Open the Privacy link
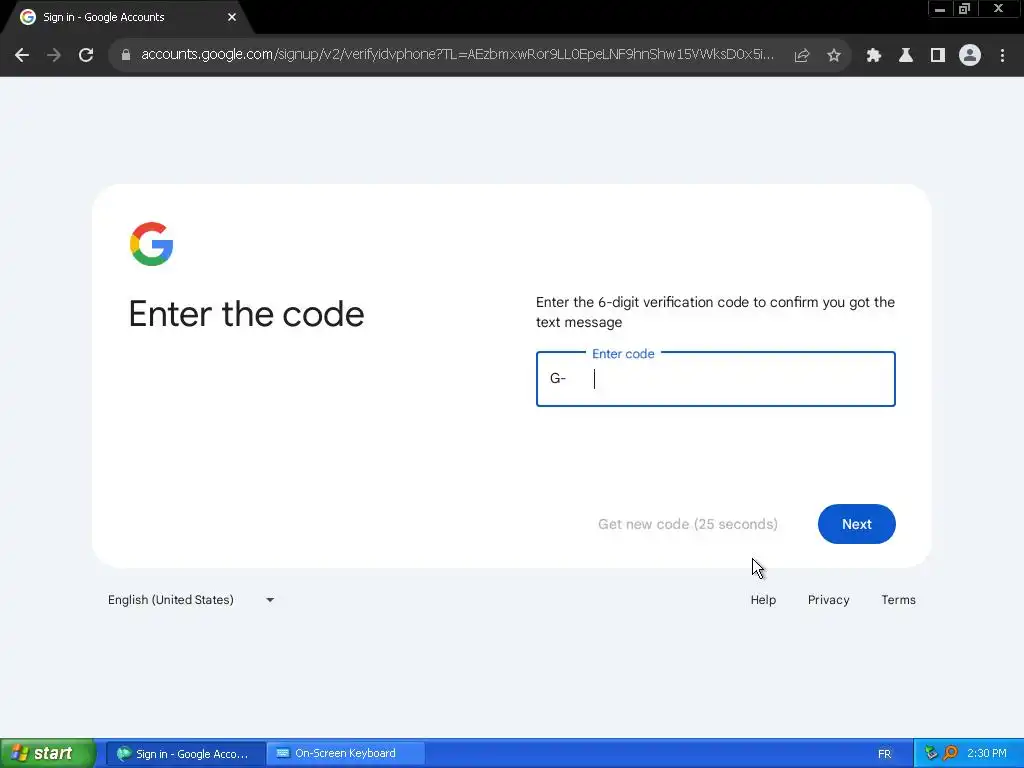 [828, 600]
